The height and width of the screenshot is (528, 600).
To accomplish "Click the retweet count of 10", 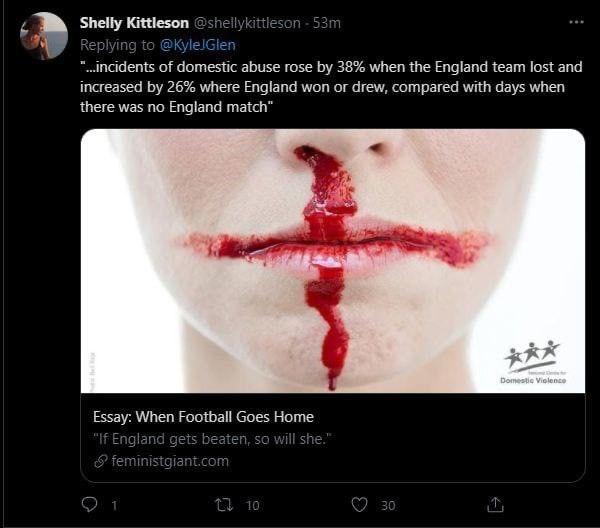I will 253,506.
